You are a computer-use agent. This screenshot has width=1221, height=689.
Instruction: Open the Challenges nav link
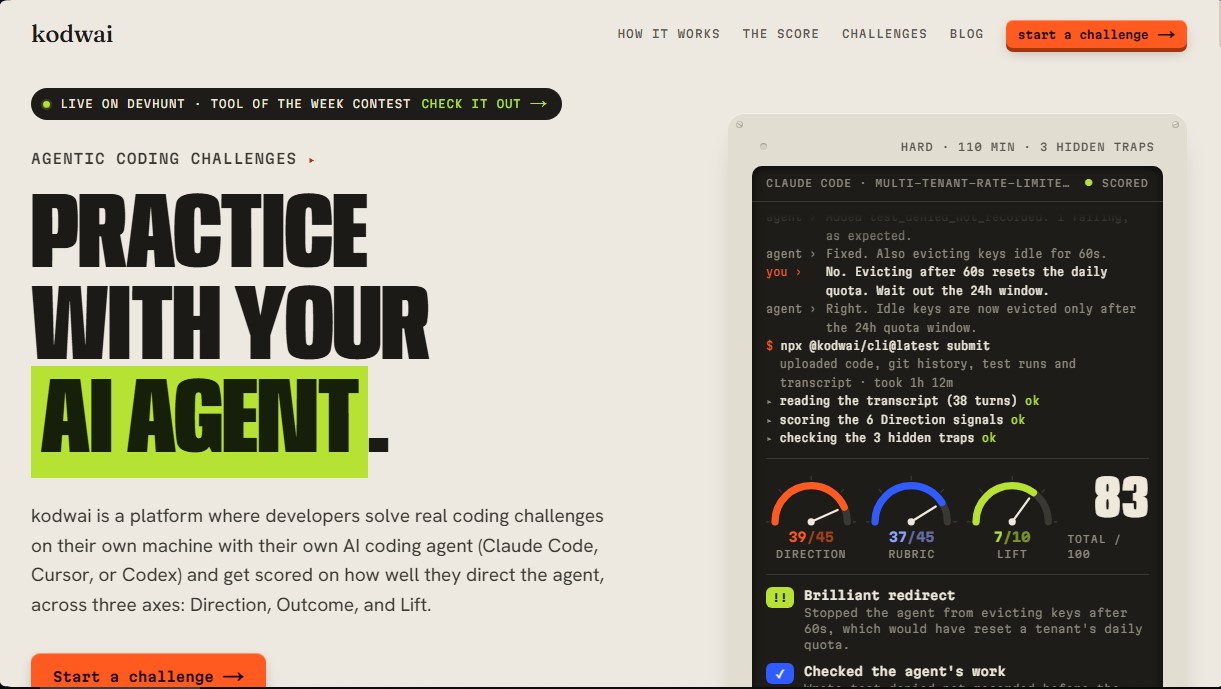(x=884, y=34)
